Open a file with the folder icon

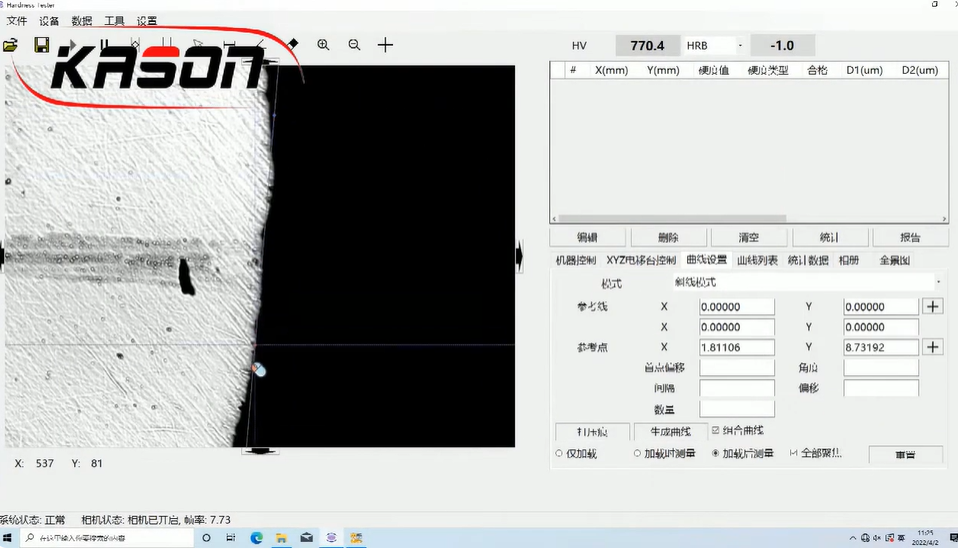(x=10, y=45)
